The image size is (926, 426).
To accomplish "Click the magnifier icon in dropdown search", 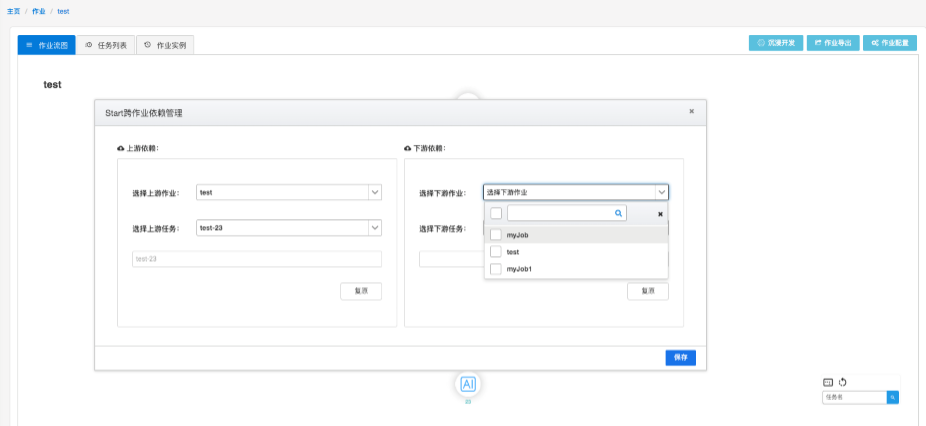I will point(618,213).
